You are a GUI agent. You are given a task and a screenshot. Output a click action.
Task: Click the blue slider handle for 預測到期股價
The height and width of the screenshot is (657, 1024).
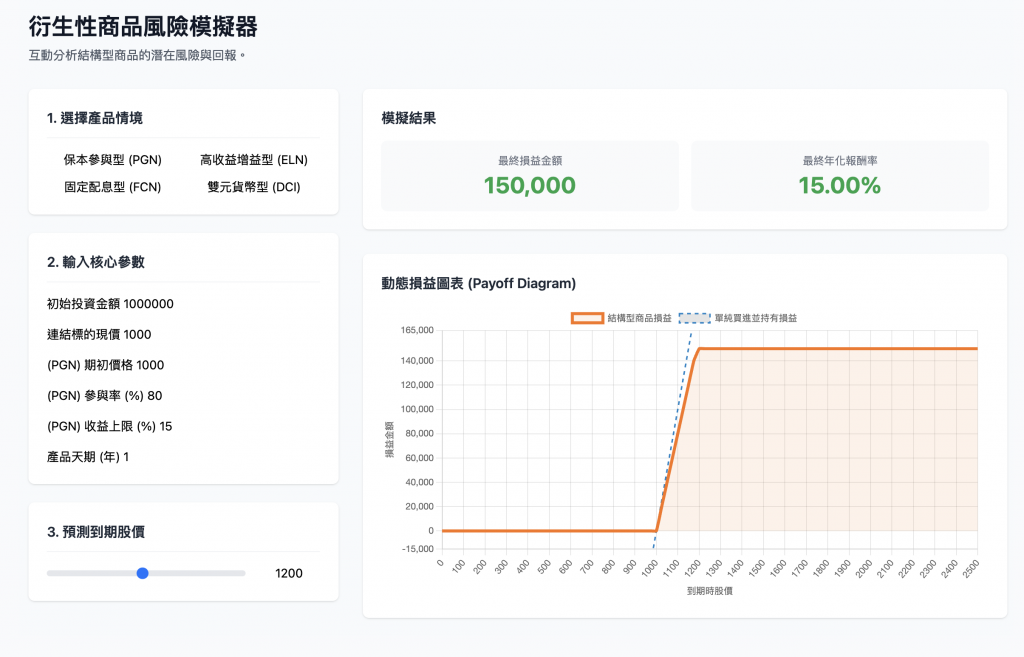142,573
